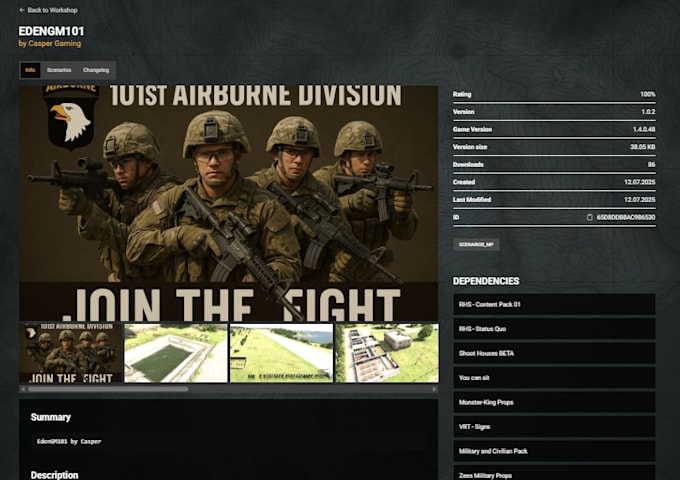Select the shoot house aerial thumbnail

pos(387,353)
